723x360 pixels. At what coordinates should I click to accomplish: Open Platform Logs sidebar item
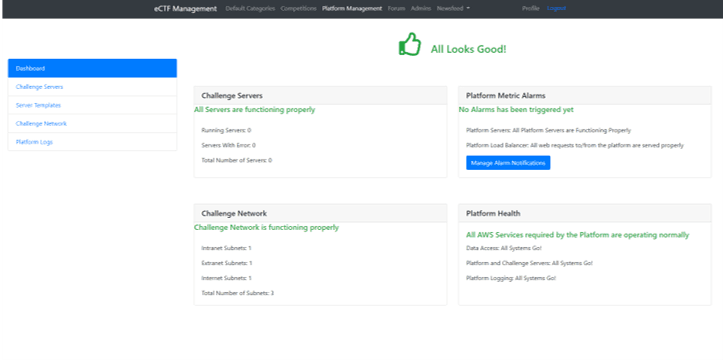[x=92, y=142]
